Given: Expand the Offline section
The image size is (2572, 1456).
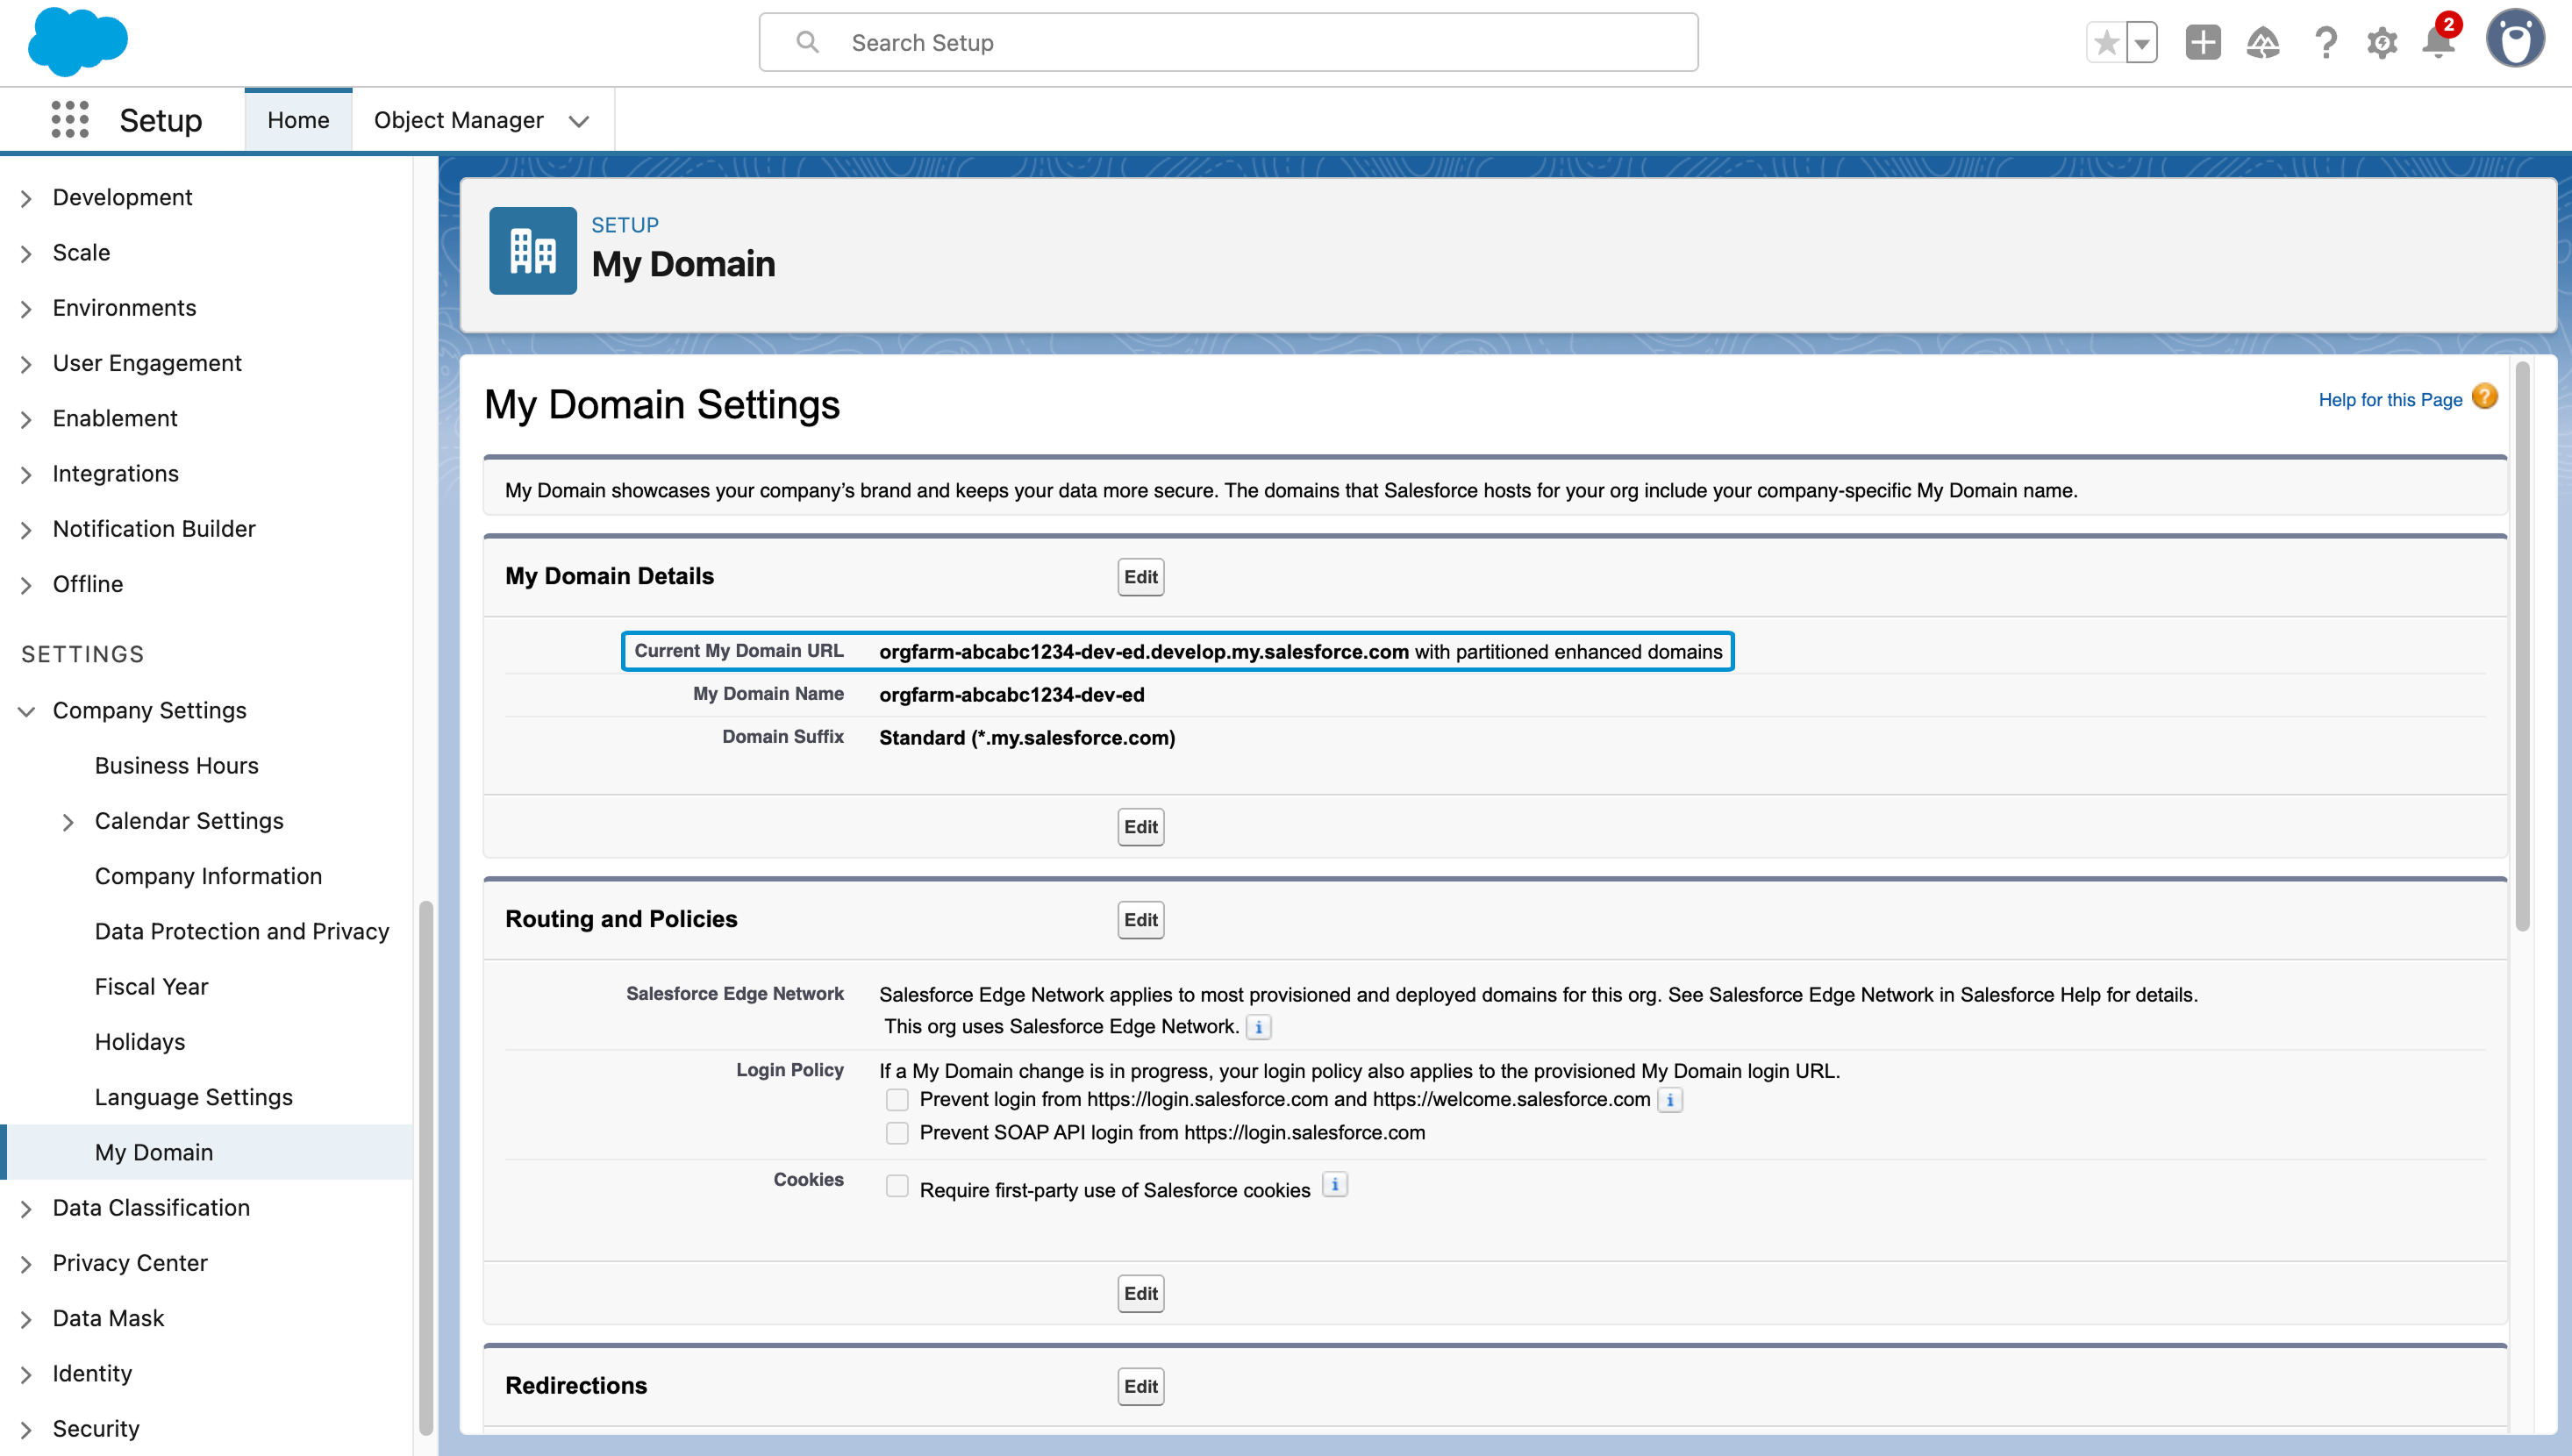Looking at the screenshot, I should [x=26, y=585].
